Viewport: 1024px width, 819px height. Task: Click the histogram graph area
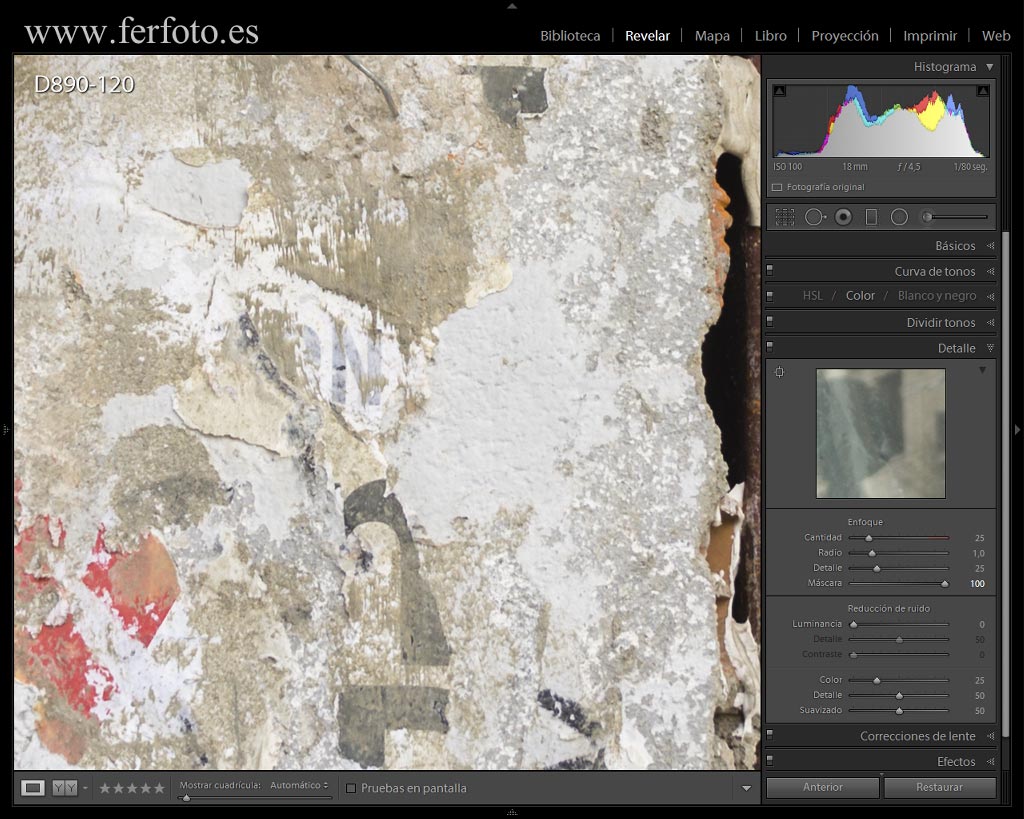point(881,120)
